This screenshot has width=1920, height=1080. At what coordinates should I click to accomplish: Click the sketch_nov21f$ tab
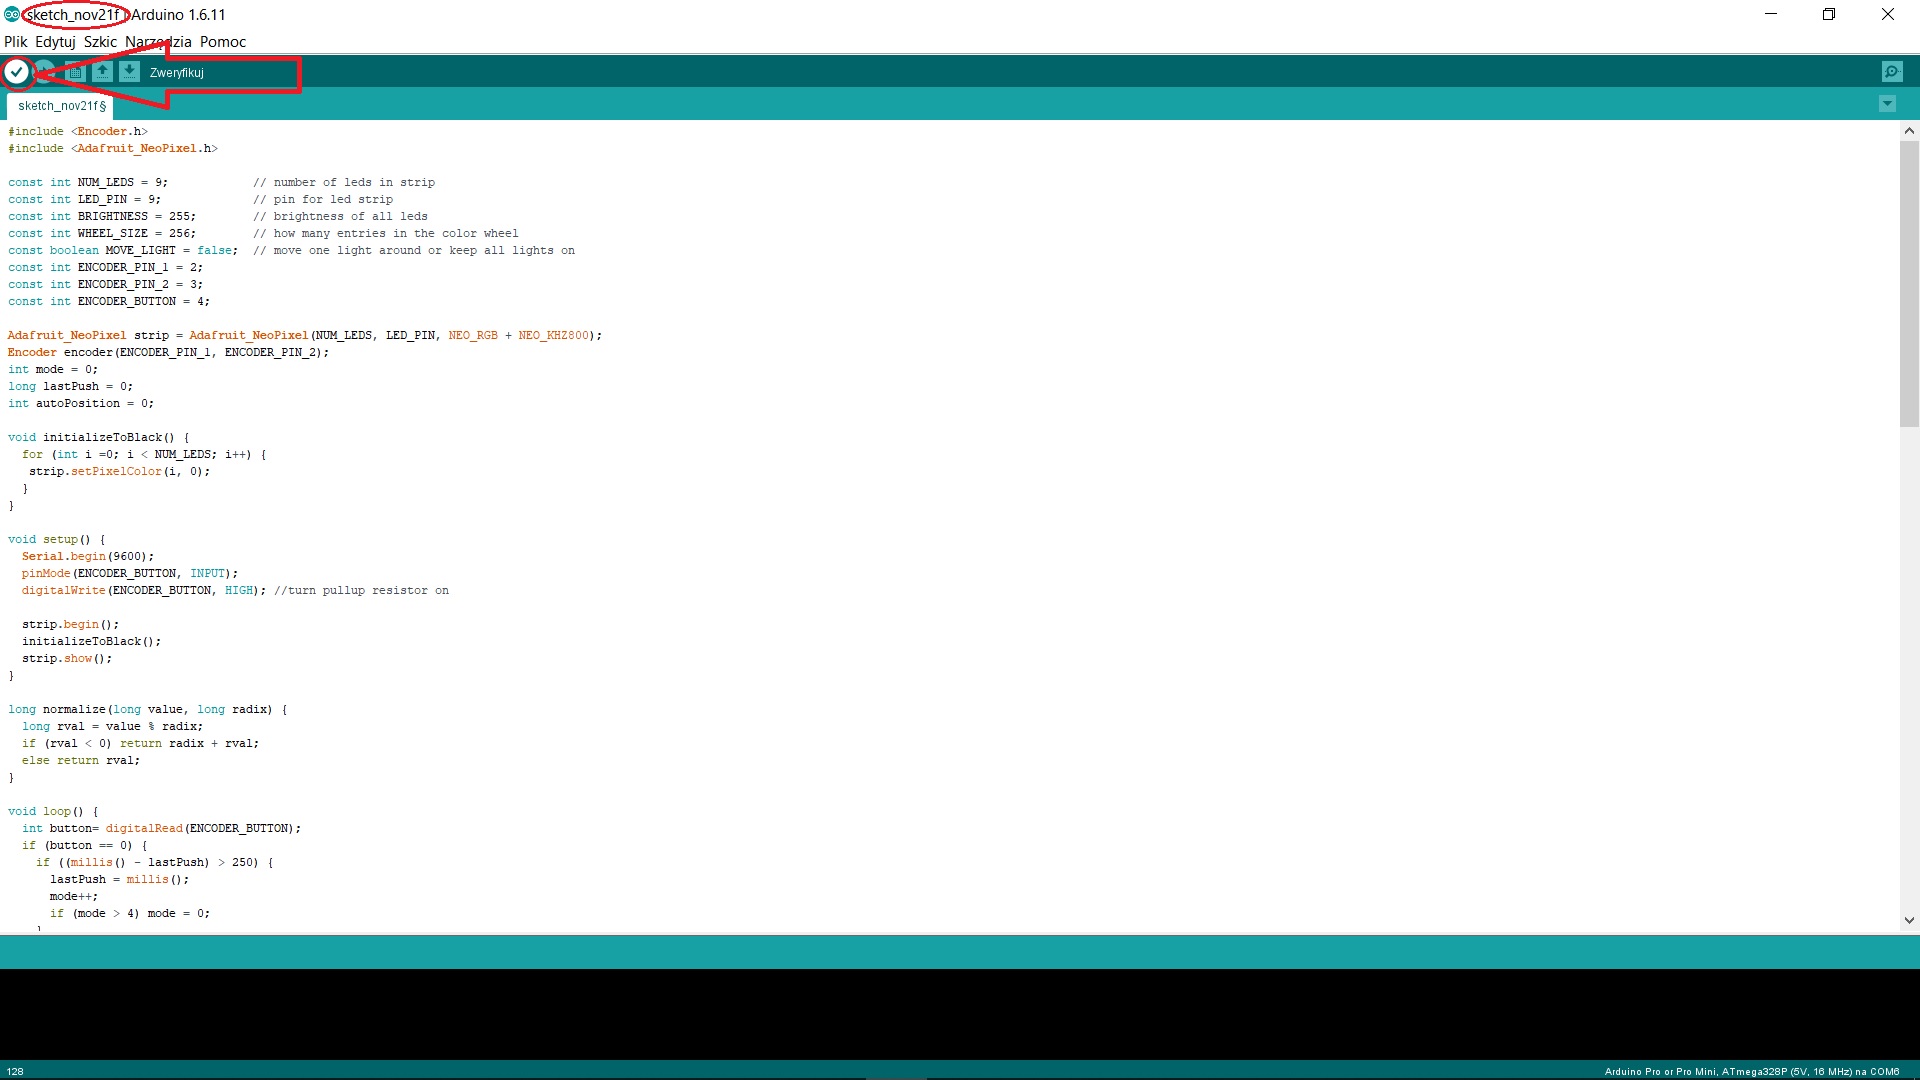pos(62,105)
